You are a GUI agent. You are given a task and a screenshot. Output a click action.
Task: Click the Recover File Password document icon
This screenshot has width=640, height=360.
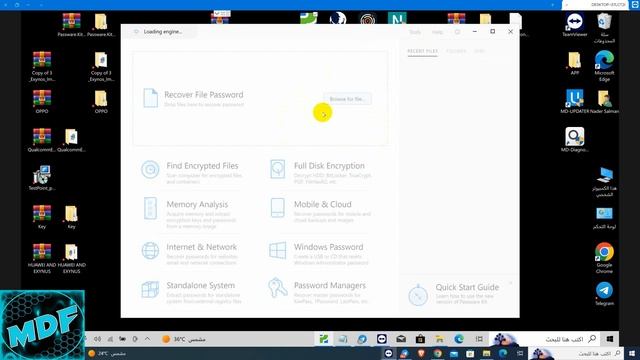[150, 98]
